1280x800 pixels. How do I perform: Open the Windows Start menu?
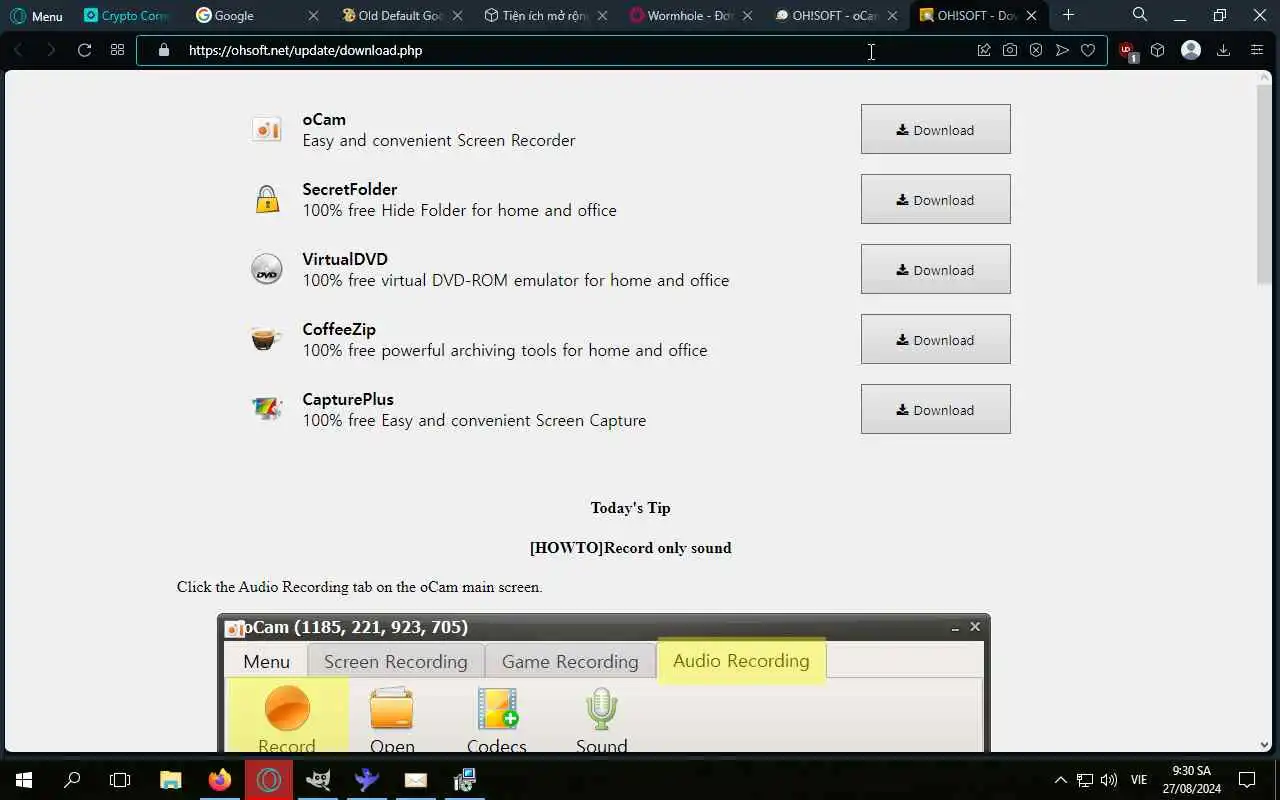point(23,780)
